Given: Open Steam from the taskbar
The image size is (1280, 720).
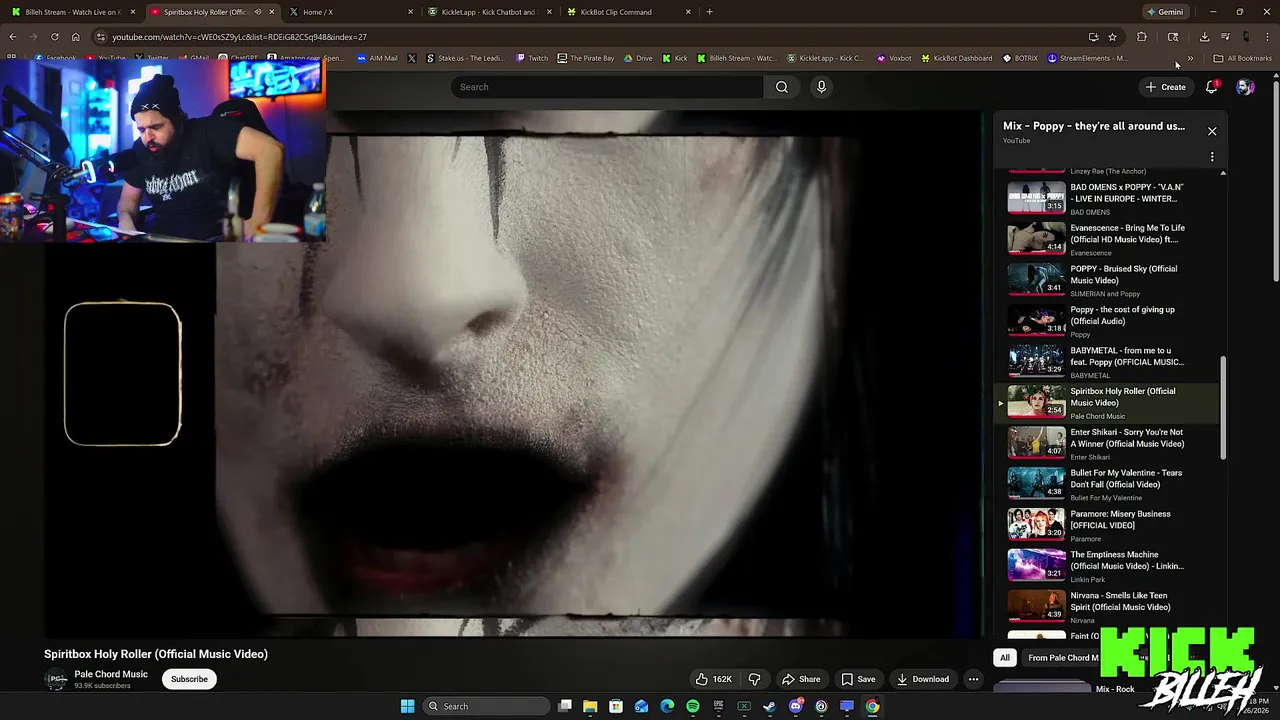Looking at the screenshot, I should (770, 706).
